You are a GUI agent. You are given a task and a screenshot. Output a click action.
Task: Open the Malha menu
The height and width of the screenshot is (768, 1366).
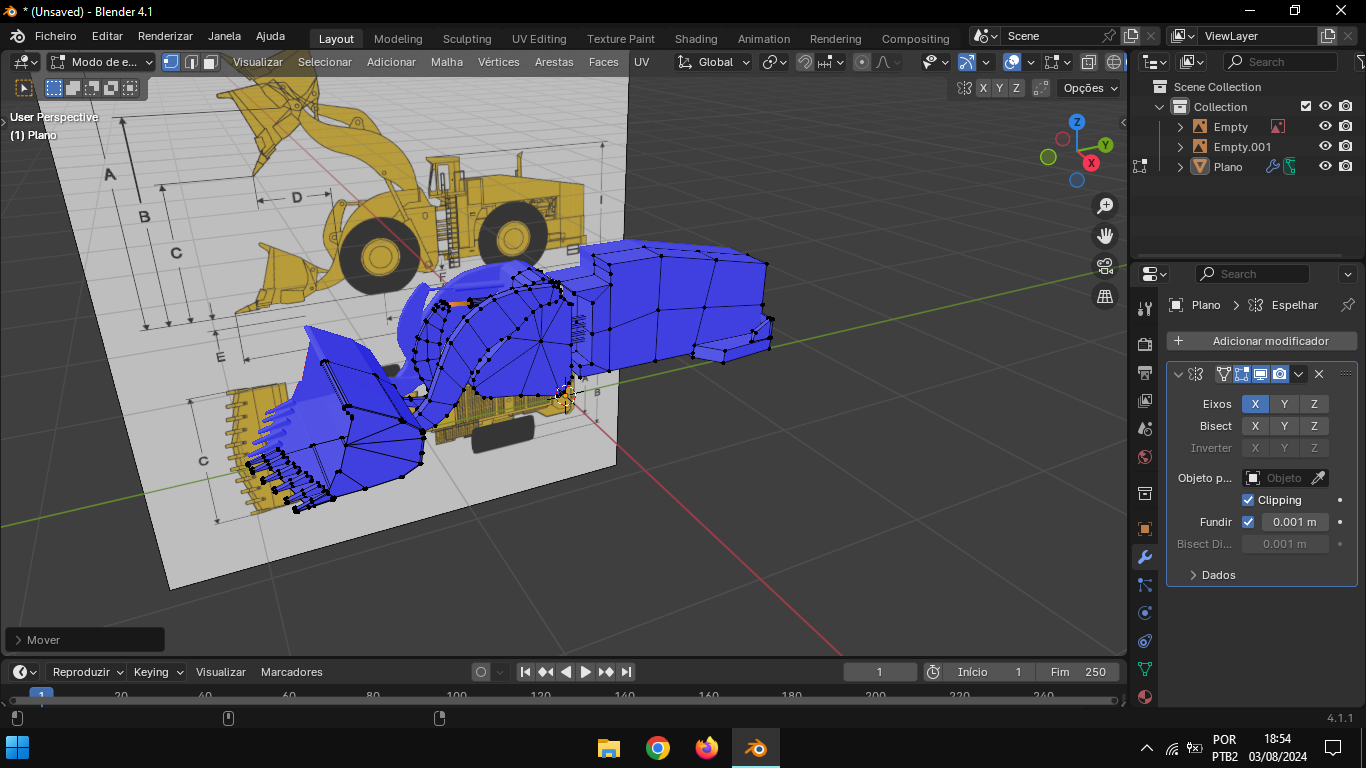tap(447, 62)
